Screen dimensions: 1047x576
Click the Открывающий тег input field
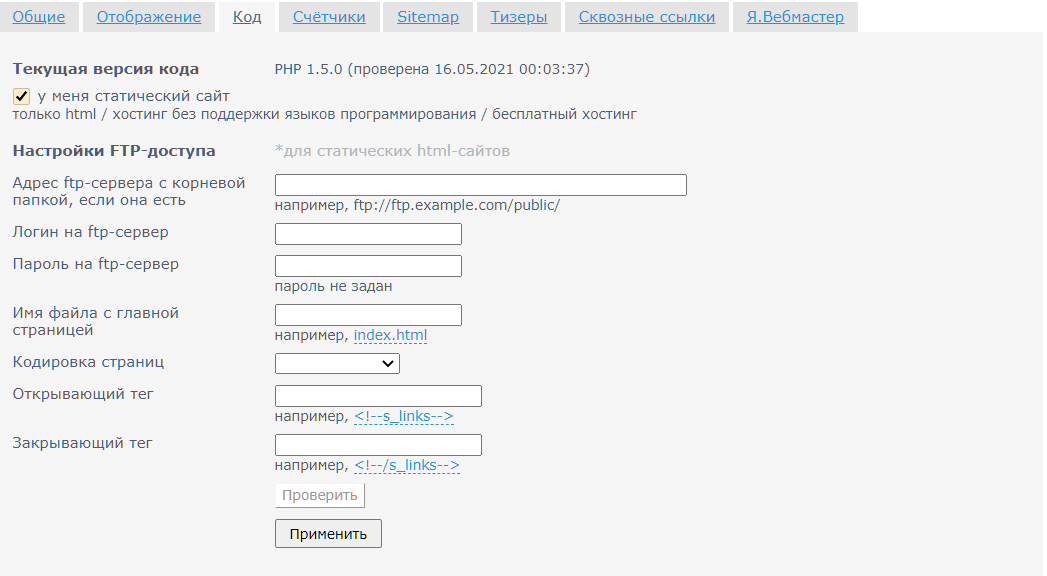(x=379, y=396)
